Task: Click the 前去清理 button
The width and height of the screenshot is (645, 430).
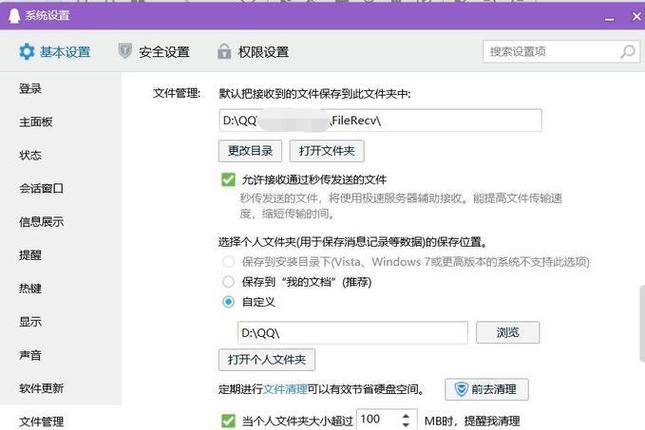Action: coord(487,389)
